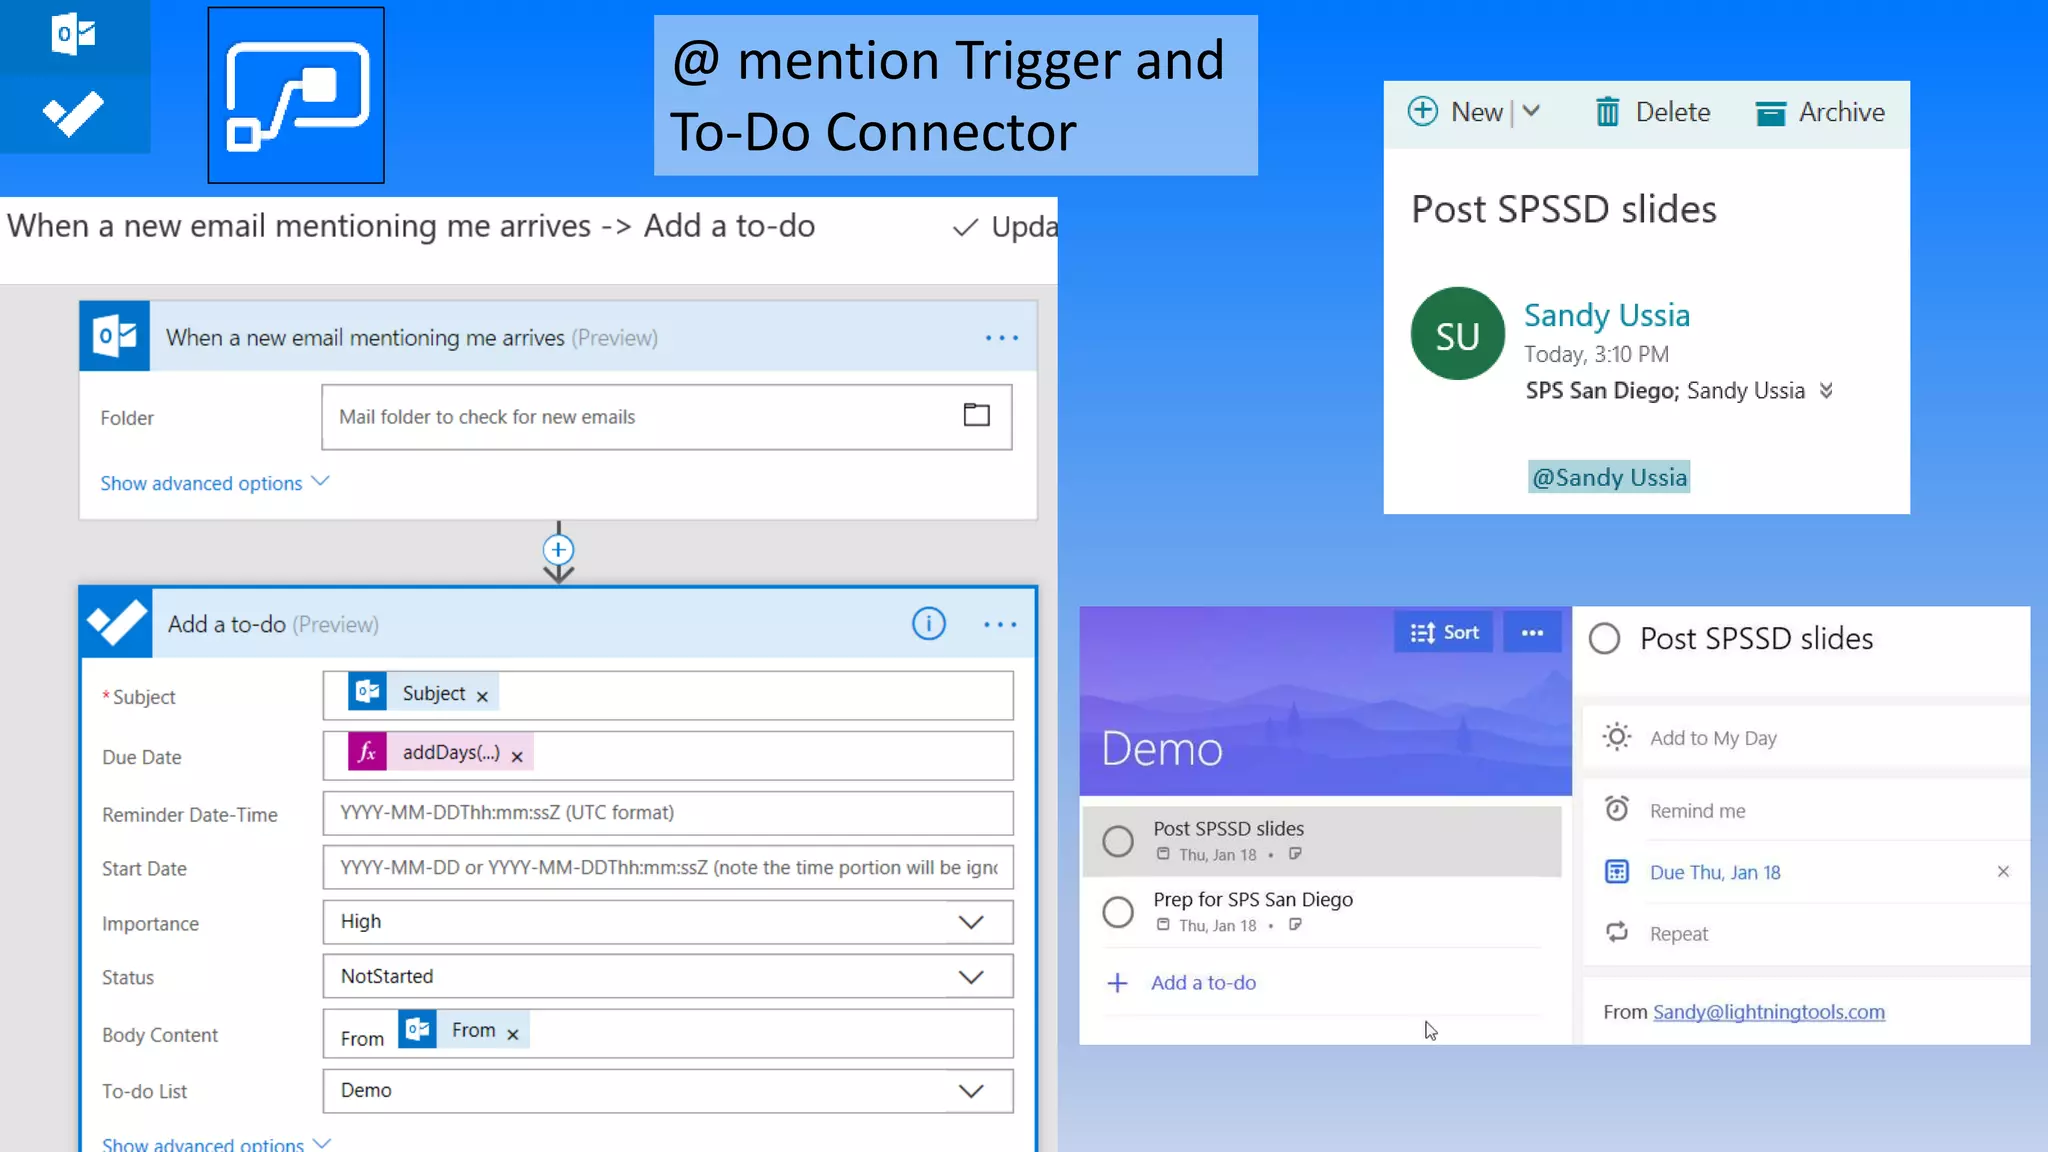The width and height of the screenshot is (2048, 1152).
Task: Click the Delete trash icon in the mail toolbar
Action: tap(1607, 112)
